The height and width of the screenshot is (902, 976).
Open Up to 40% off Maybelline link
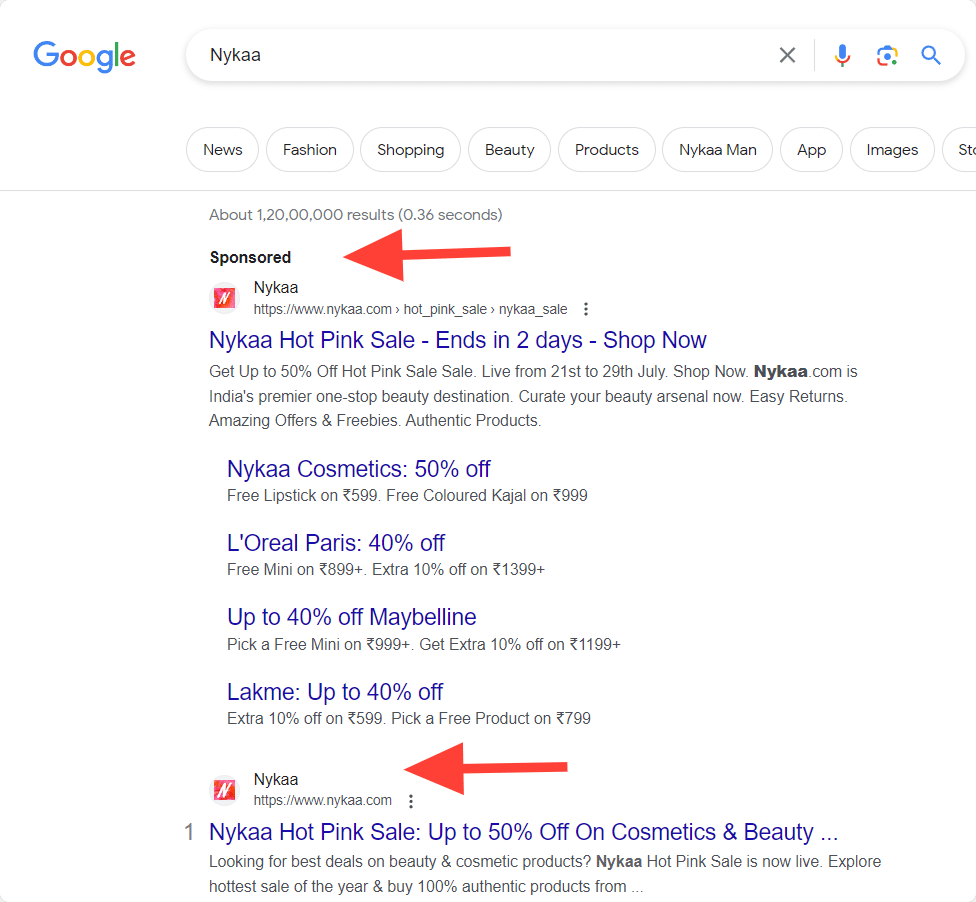[351, 617]
